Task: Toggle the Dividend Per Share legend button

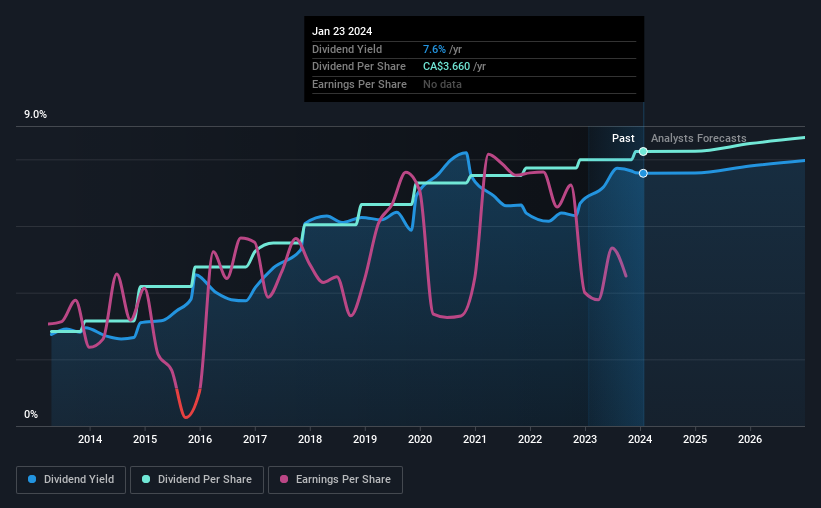Action: click(x=197, y=480)
